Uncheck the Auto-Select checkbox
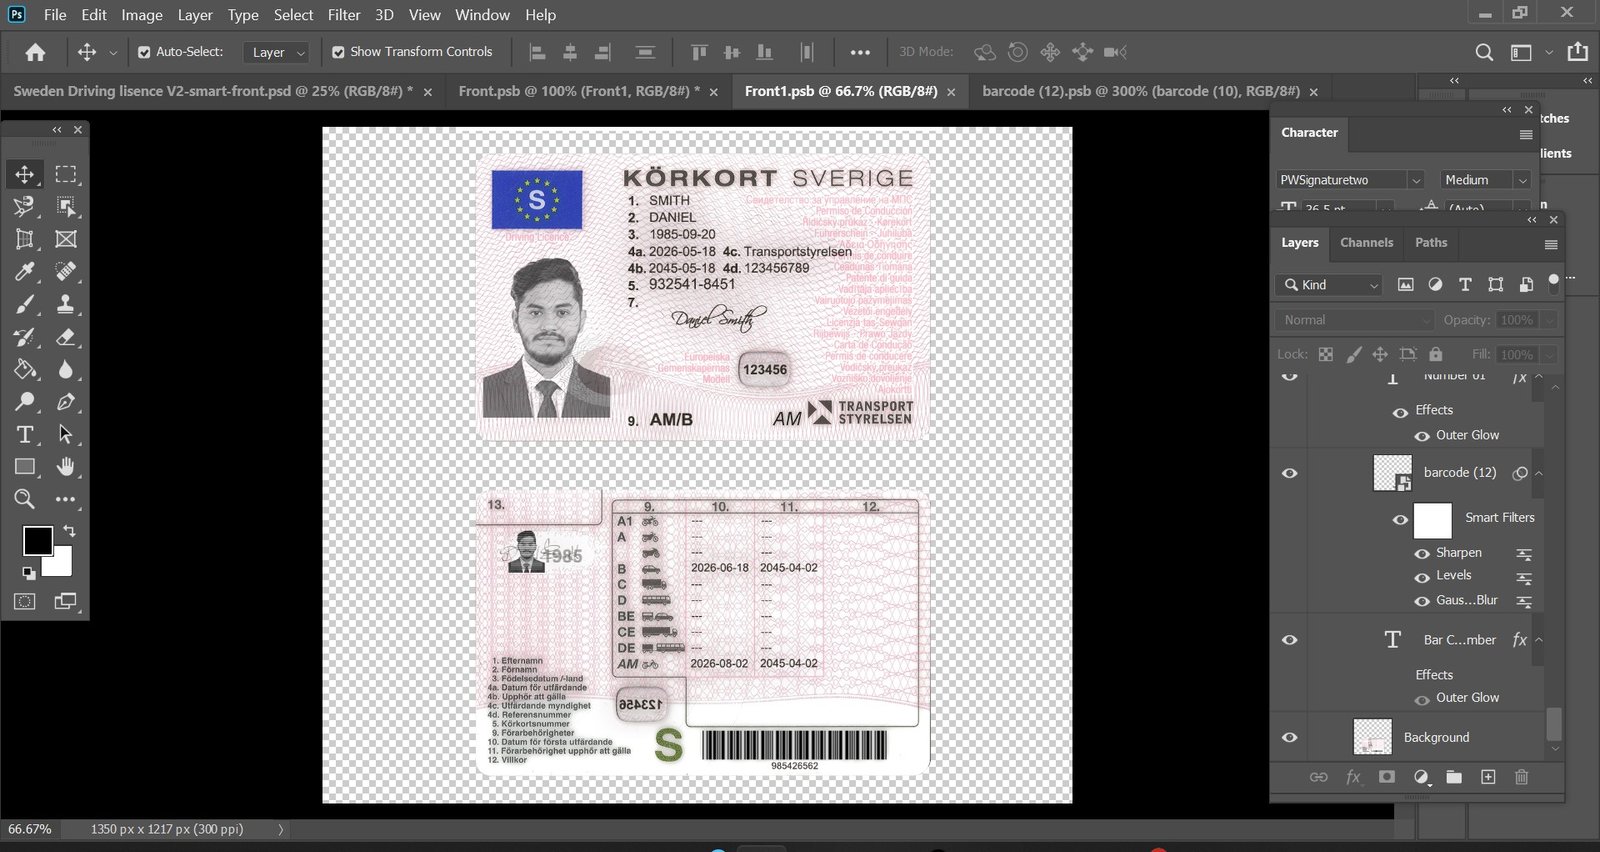Image resolution: width=1600 pixels, height=852 pixels. pyautogui.click(x=144, y=52)
